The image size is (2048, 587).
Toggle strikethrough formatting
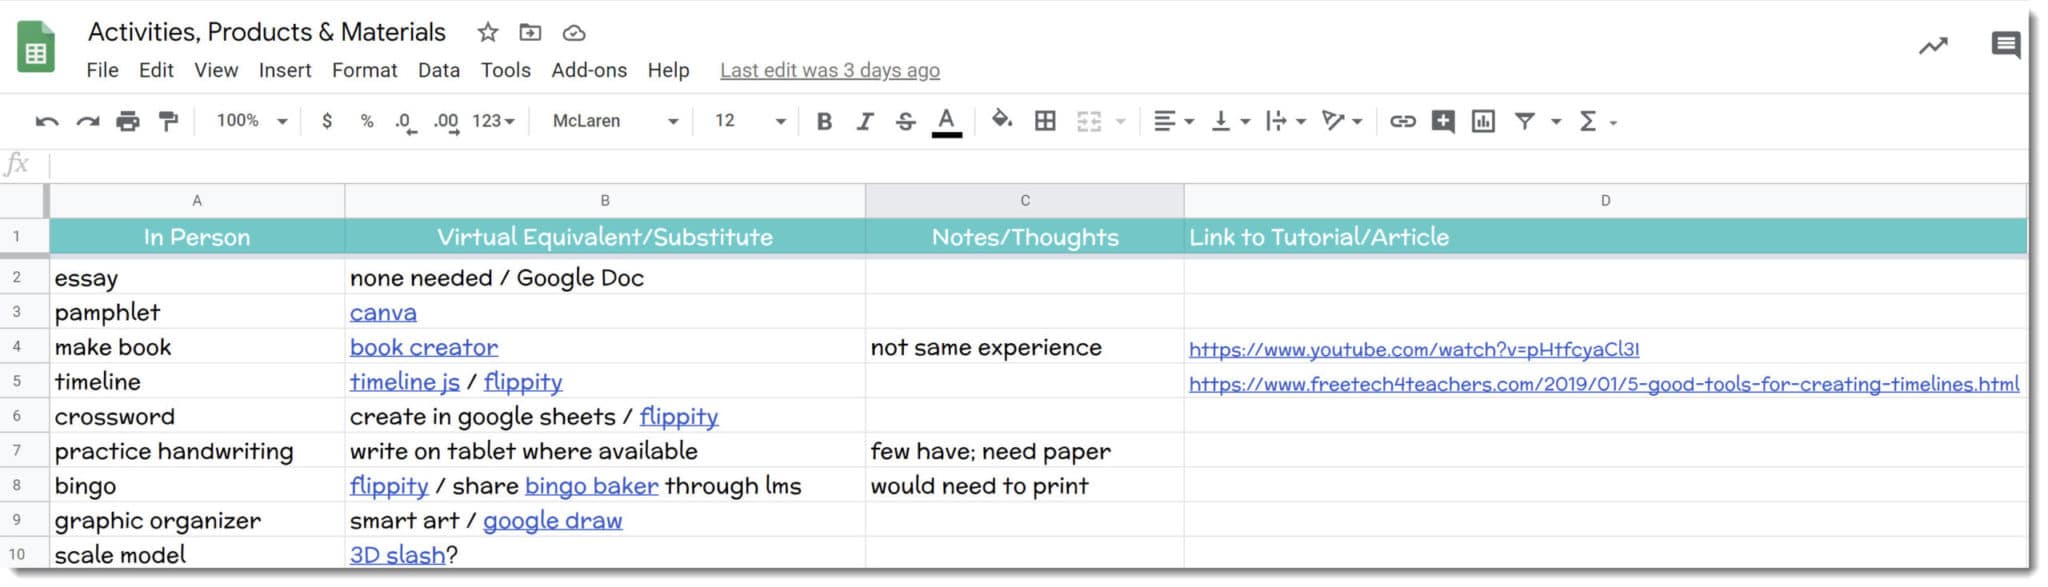coord(905,121)
